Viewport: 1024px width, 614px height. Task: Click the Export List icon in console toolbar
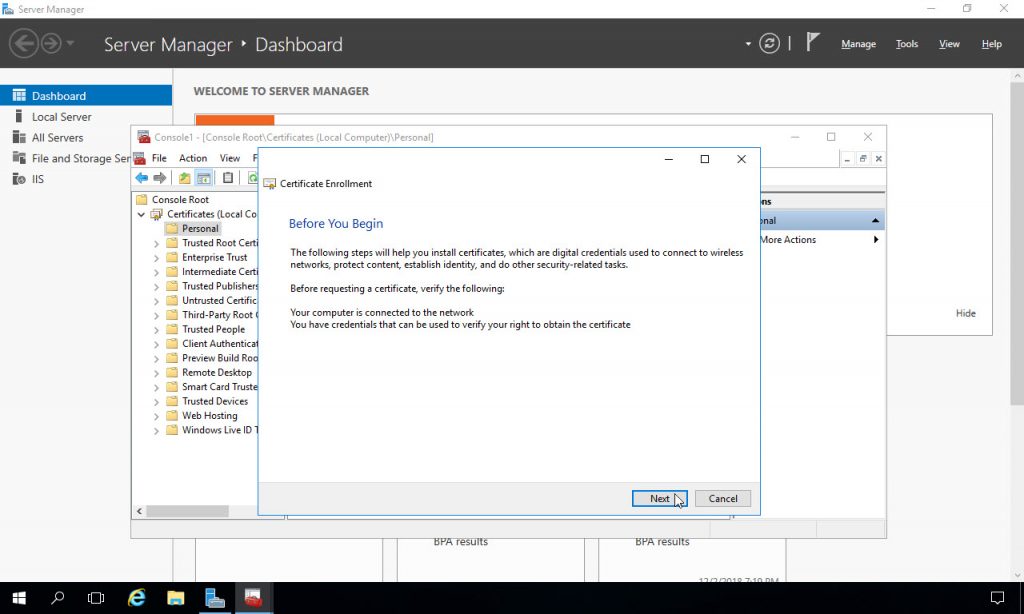(184, 178)
